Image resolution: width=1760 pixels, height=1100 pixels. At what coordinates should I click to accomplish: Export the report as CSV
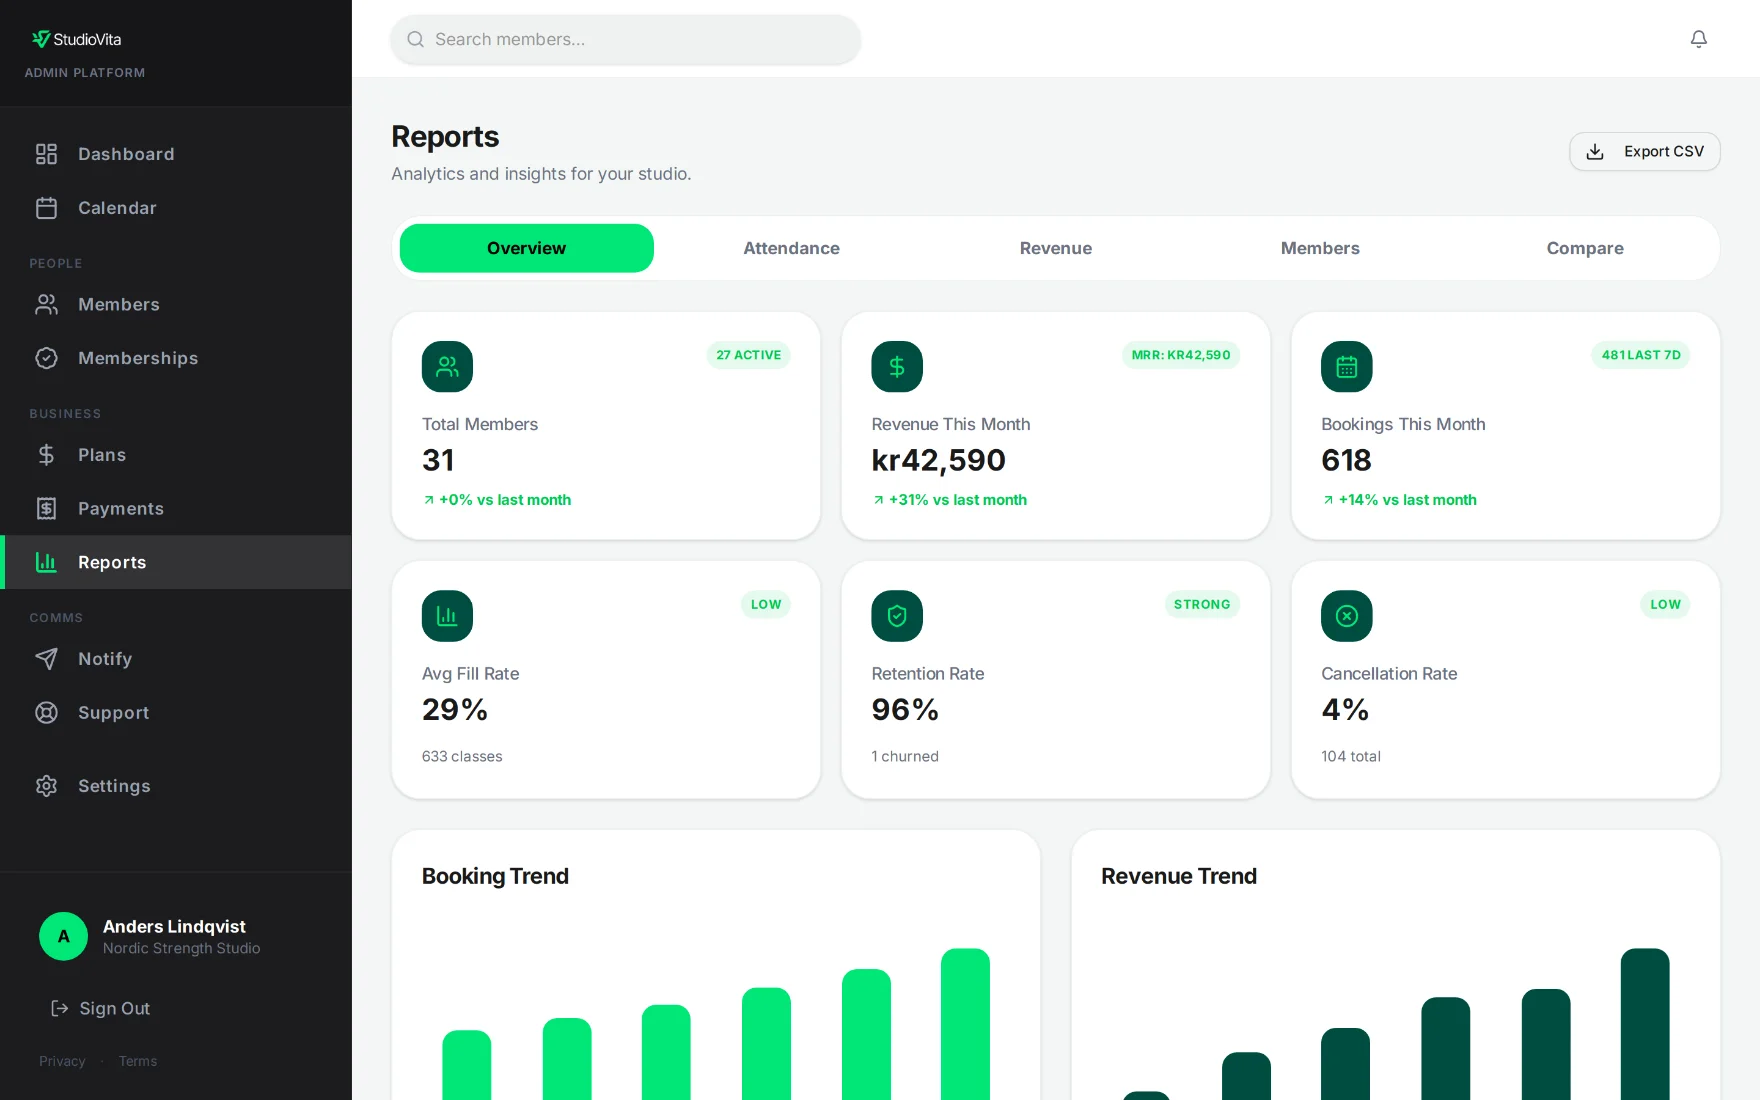[x=1645, y=151]
